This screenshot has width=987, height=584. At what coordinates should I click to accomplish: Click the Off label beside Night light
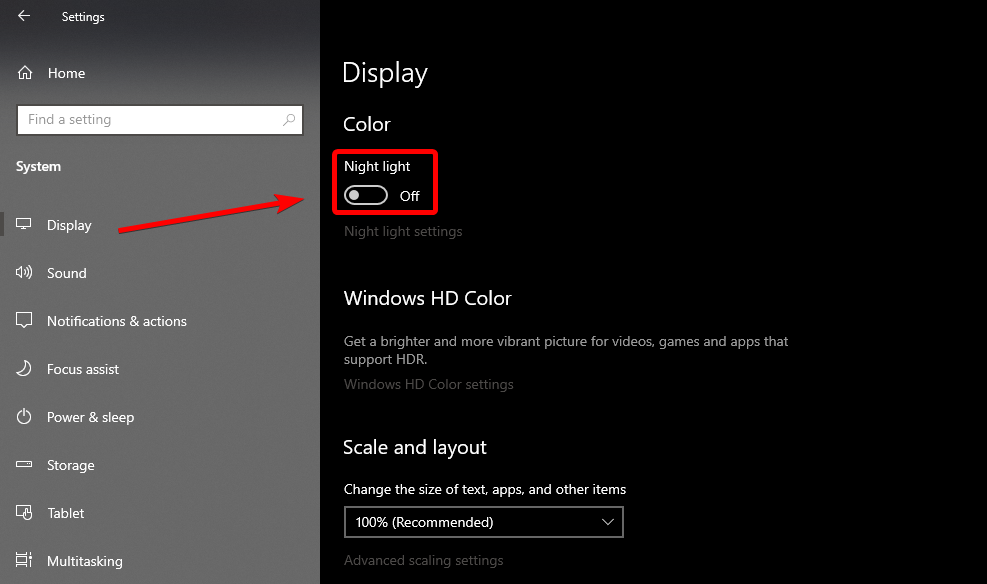[409, 196]
